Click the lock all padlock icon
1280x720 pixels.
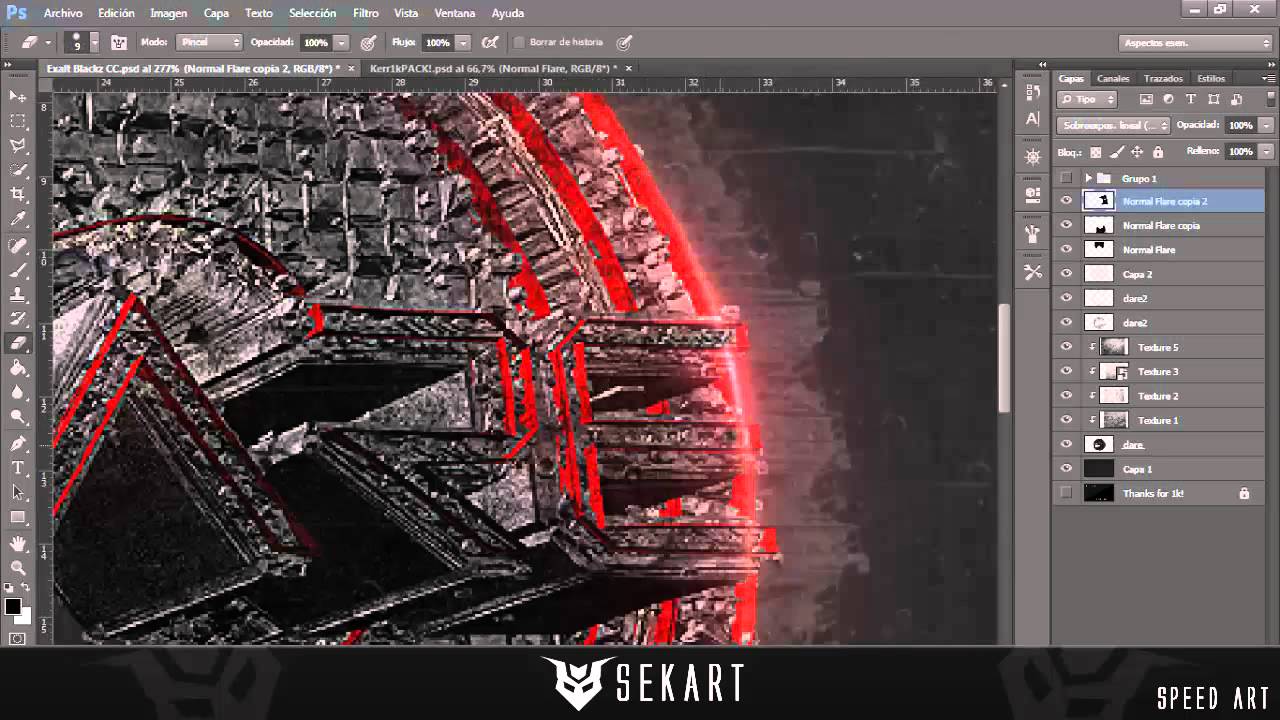pos(1158,152)
